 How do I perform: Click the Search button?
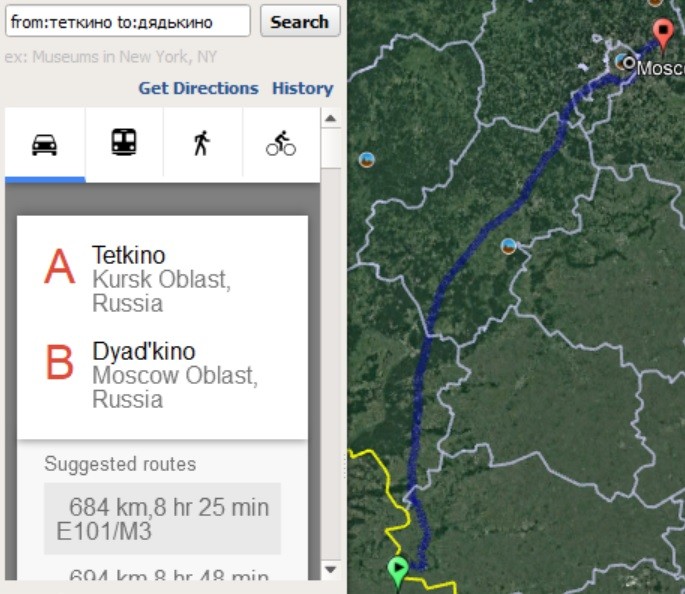[x=299, y=21]
